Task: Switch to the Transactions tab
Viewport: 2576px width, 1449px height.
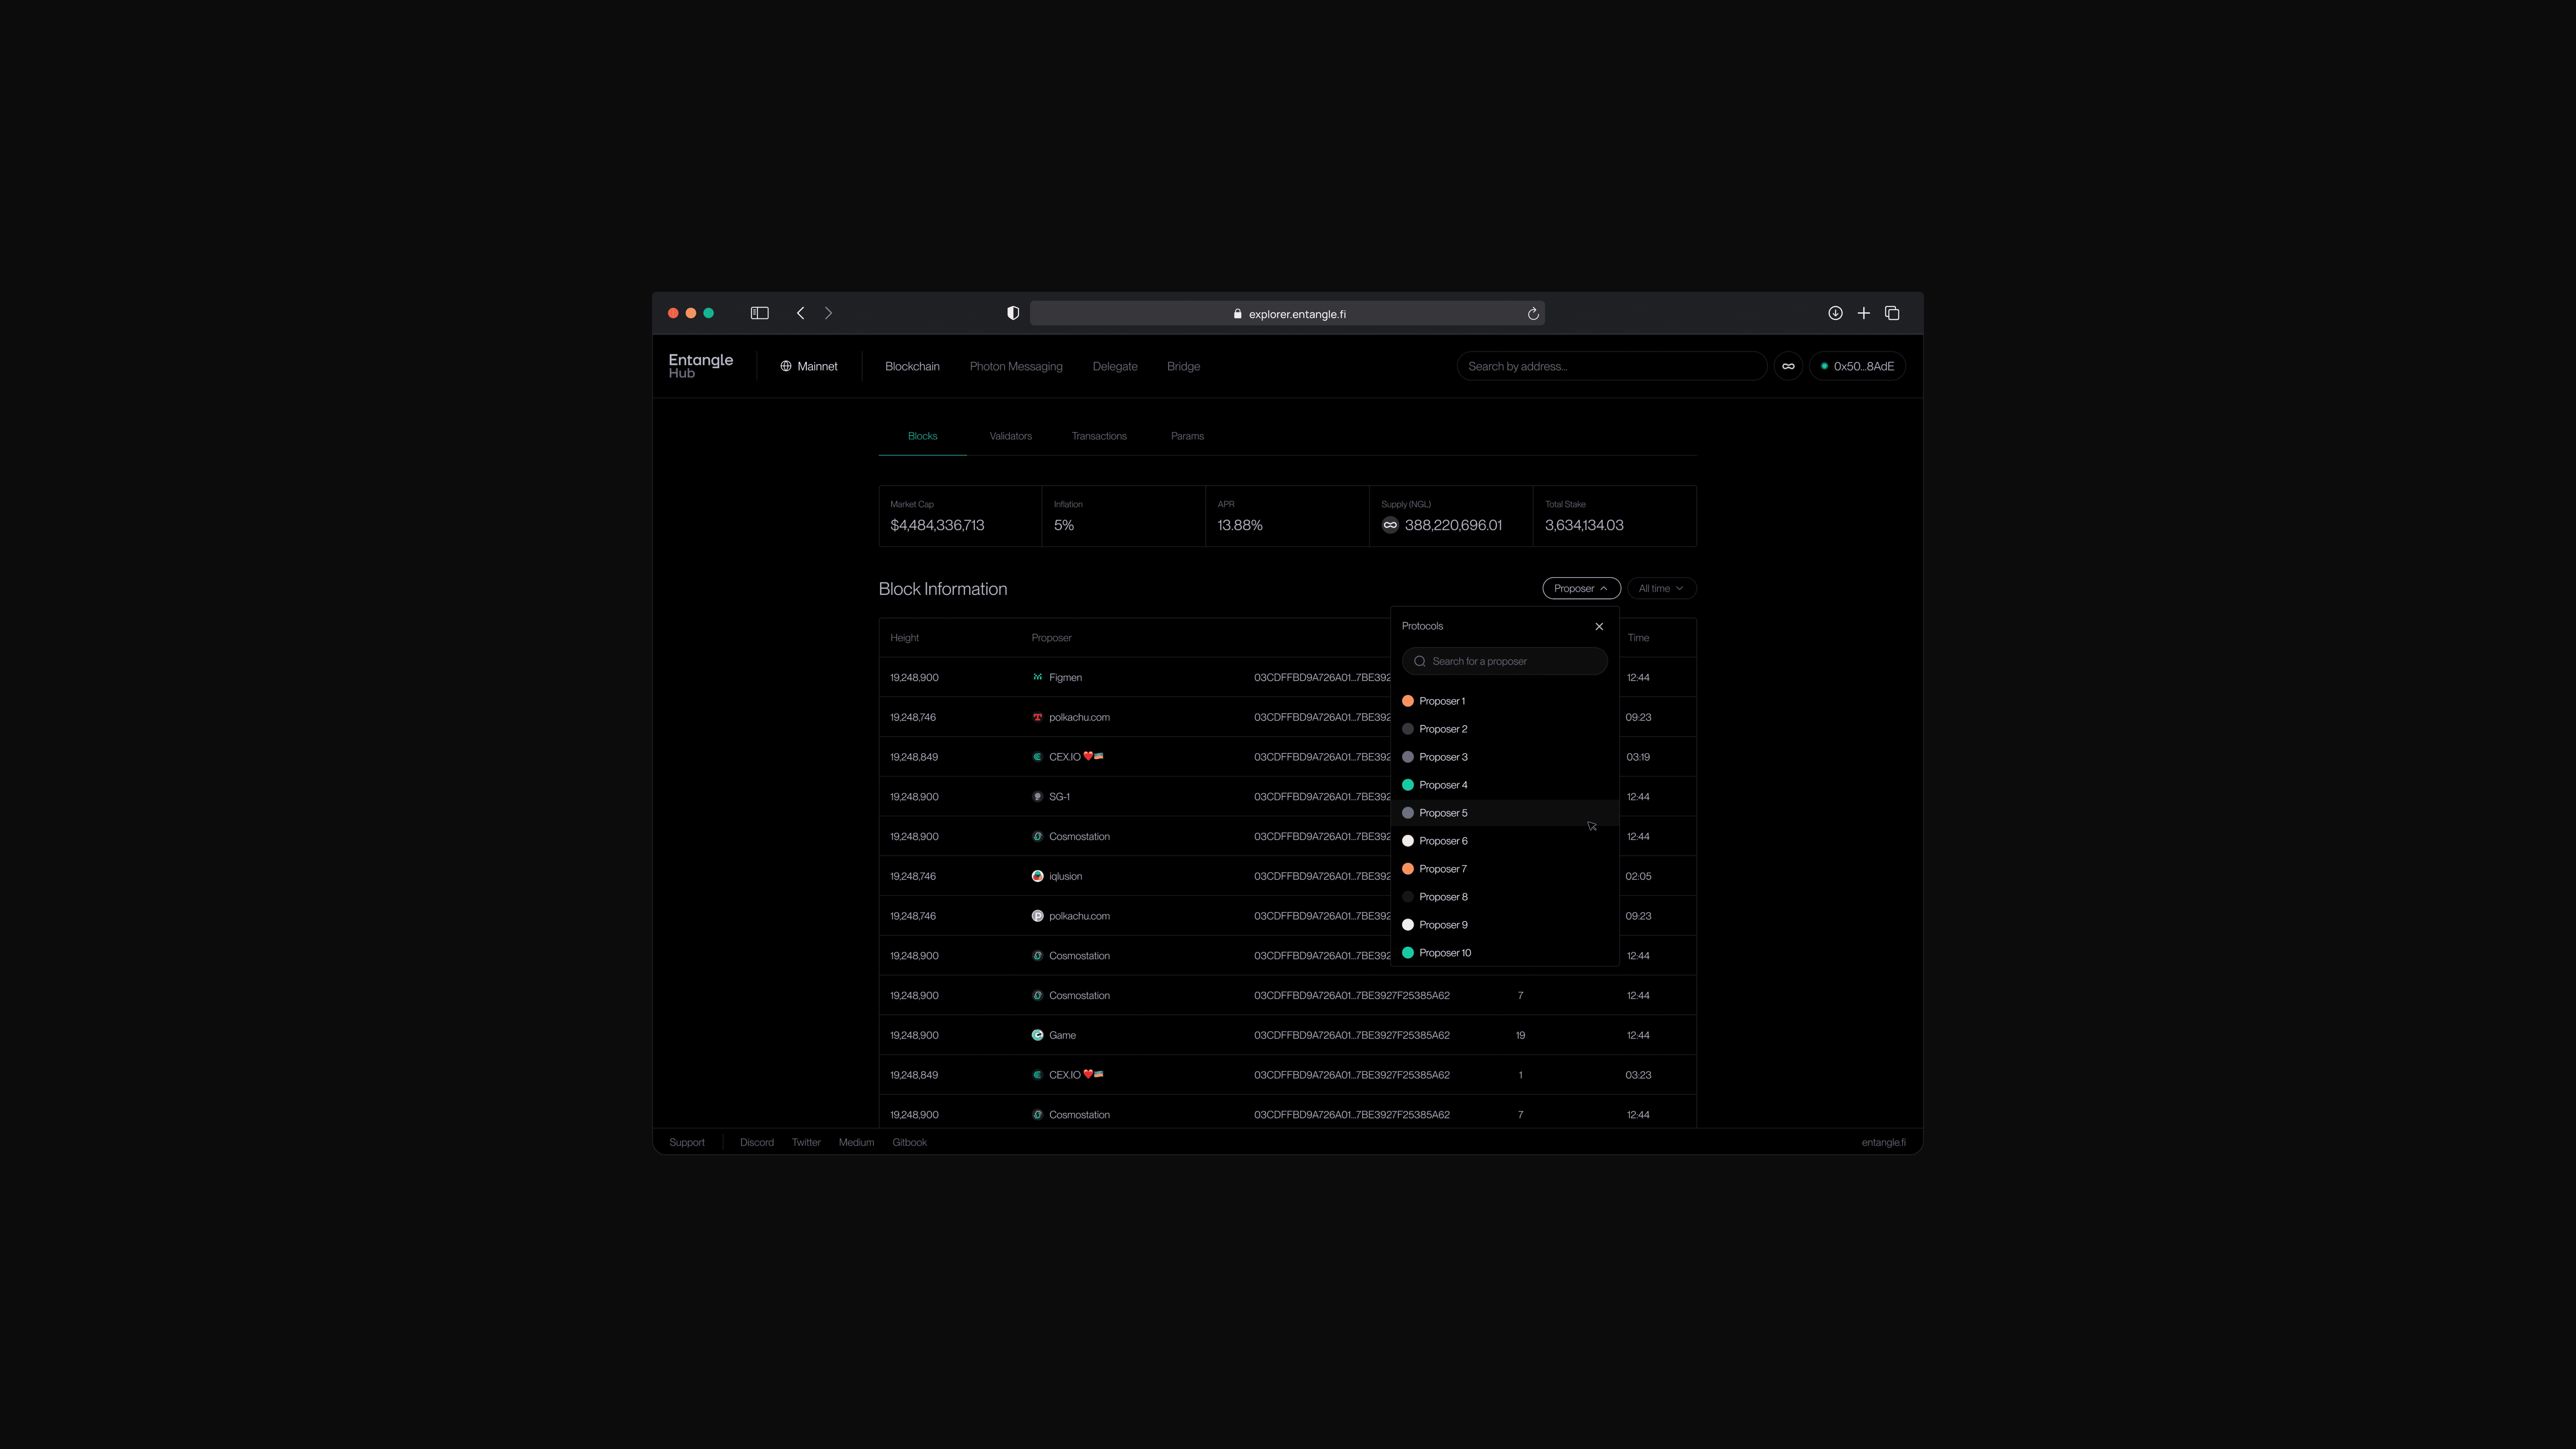Action: [x=1099, y=436]
